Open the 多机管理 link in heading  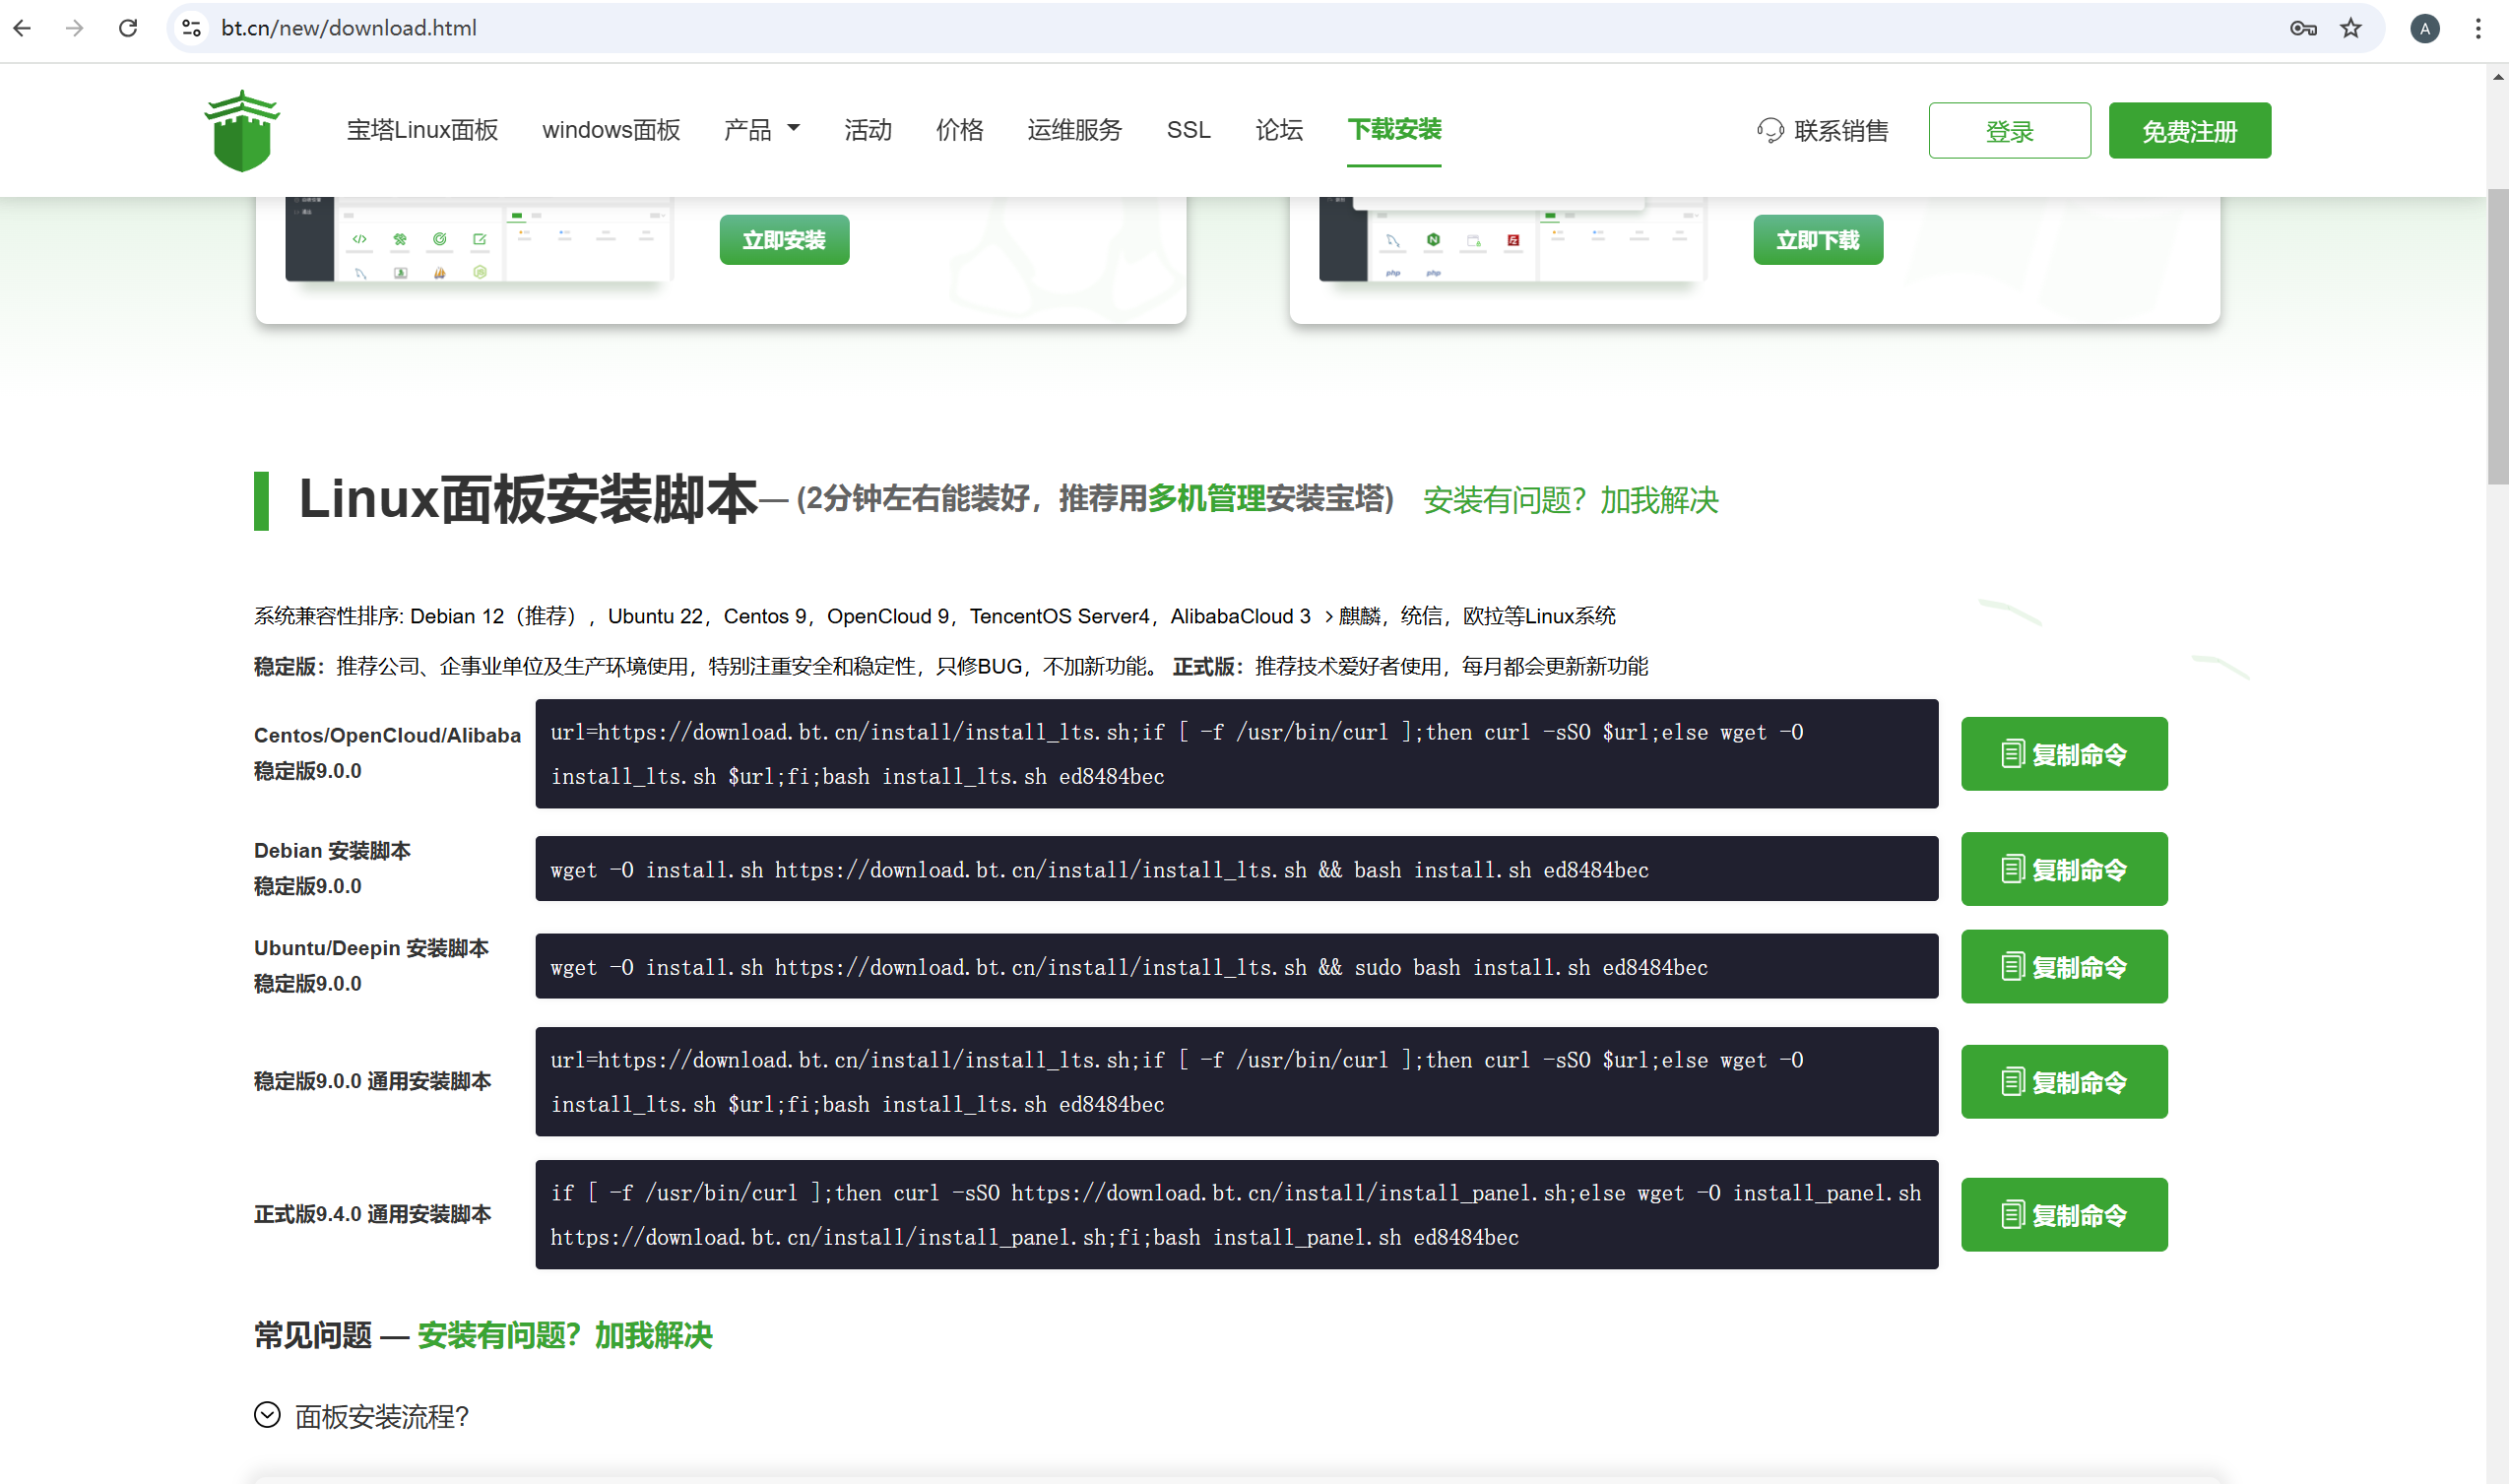[1206, 498]
